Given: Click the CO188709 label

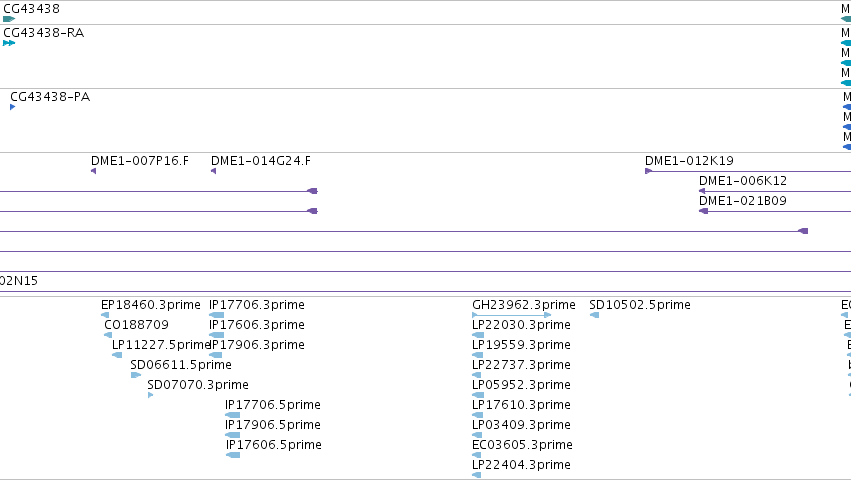Looking at the screenshot, I should [136, 325].
